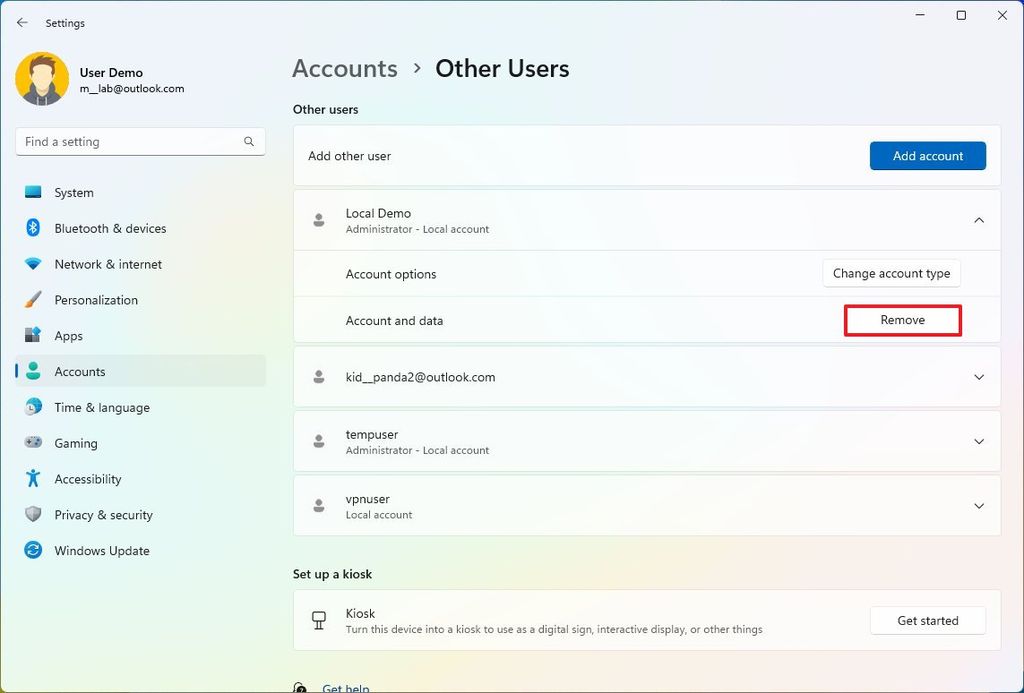This screenshot has height=693, width=1024.
Task: Click the kid__panda2 user avatar icon
Action: click(x=319, y=377)
